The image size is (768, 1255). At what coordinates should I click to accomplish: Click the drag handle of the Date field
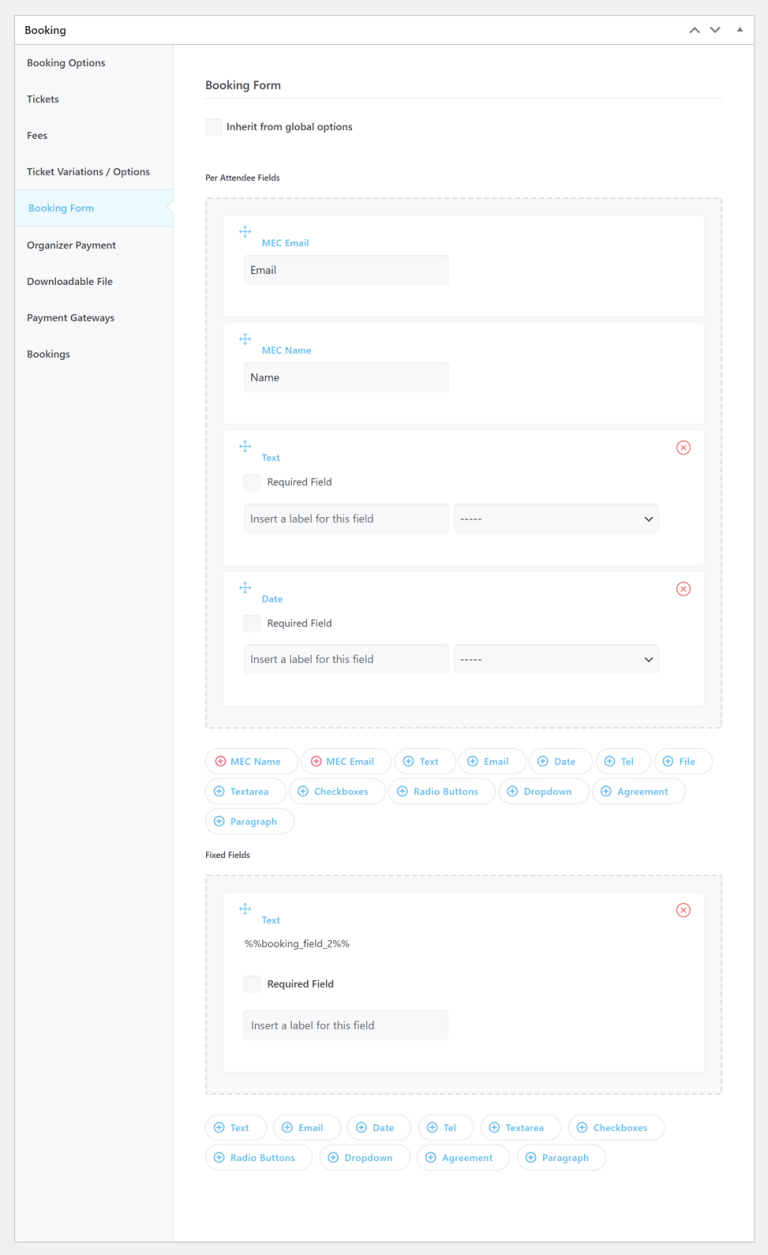coord(245,588)
